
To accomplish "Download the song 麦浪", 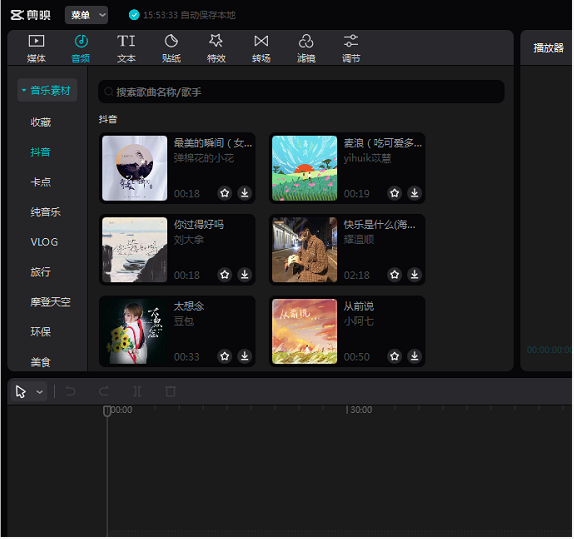I will click(x=414, y=193).
